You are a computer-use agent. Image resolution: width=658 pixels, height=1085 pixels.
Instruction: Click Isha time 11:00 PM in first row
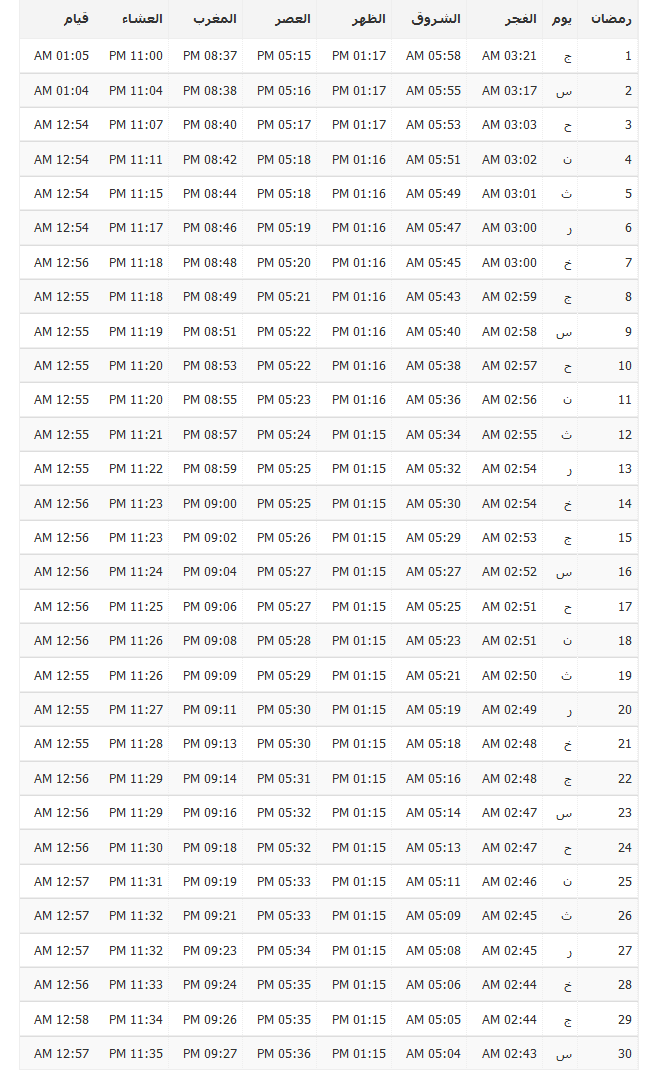point(135,56)
